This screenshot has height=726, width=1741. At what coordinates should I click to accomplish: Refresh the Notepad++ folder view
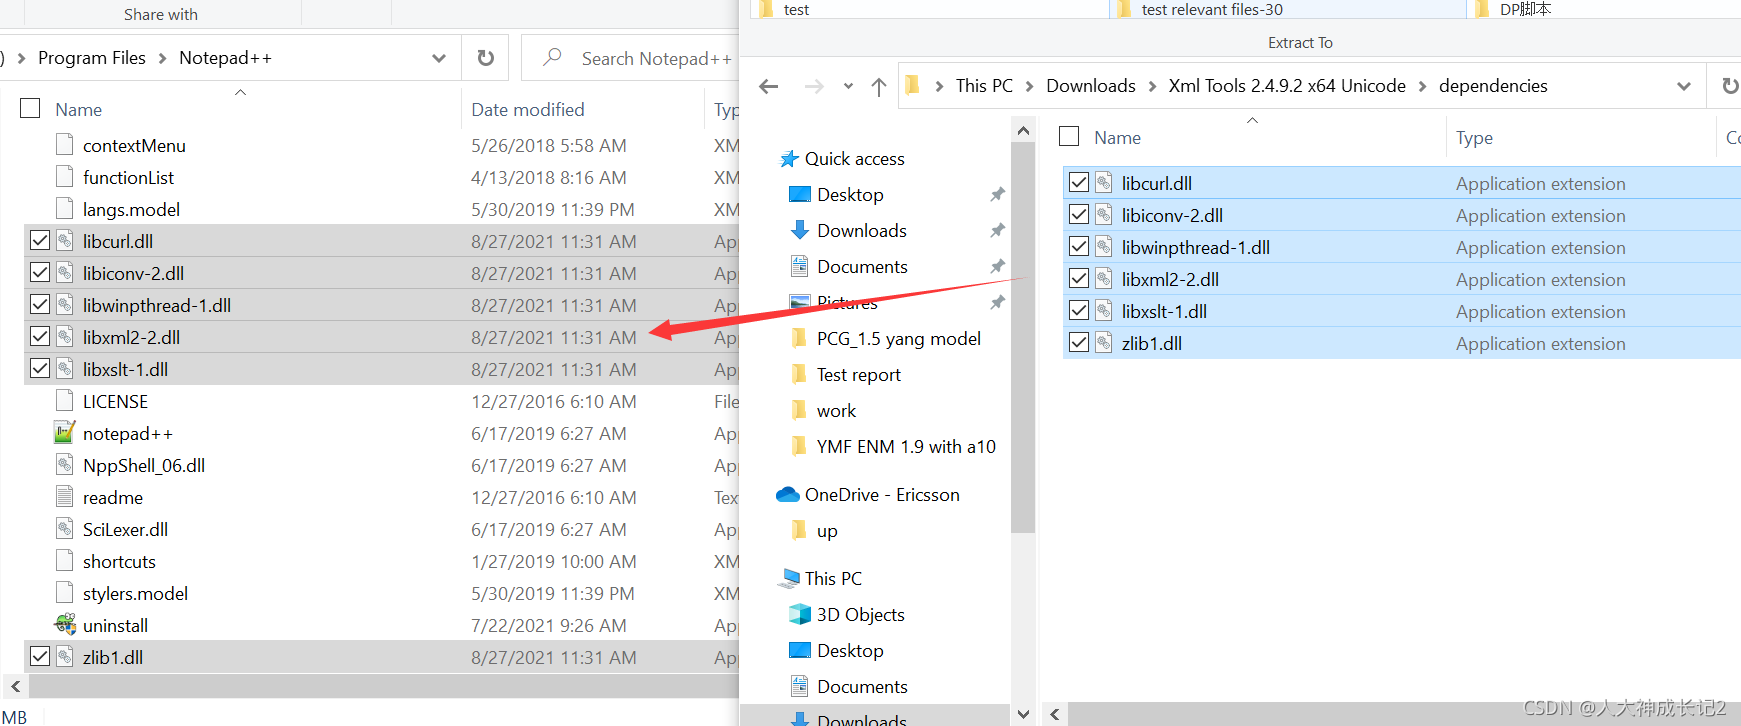click(486, 58)
